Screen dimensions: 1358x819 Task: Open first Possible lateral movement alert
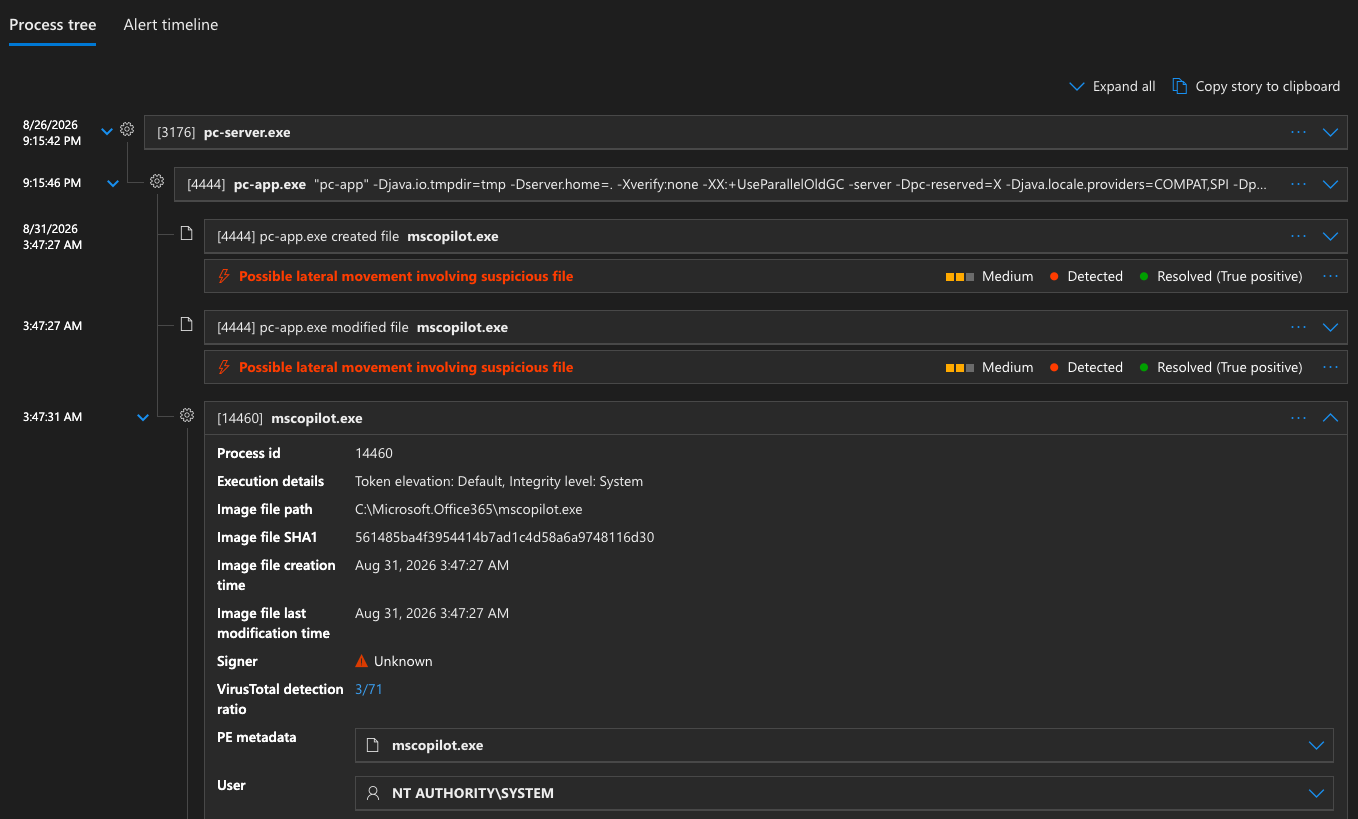(x=406, y=276)
